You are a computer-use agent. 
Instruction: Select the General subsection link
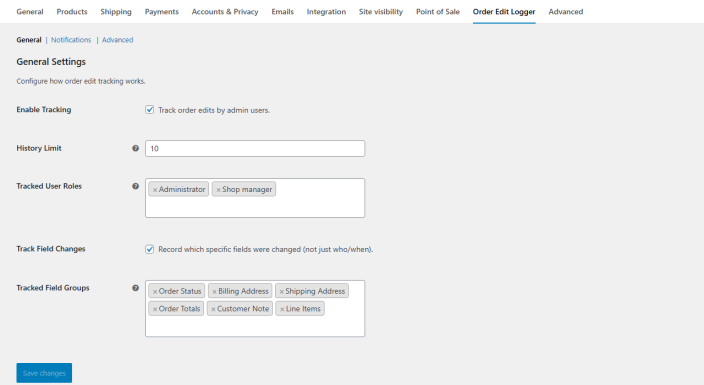pyautogui.click(x=29, y=40)
